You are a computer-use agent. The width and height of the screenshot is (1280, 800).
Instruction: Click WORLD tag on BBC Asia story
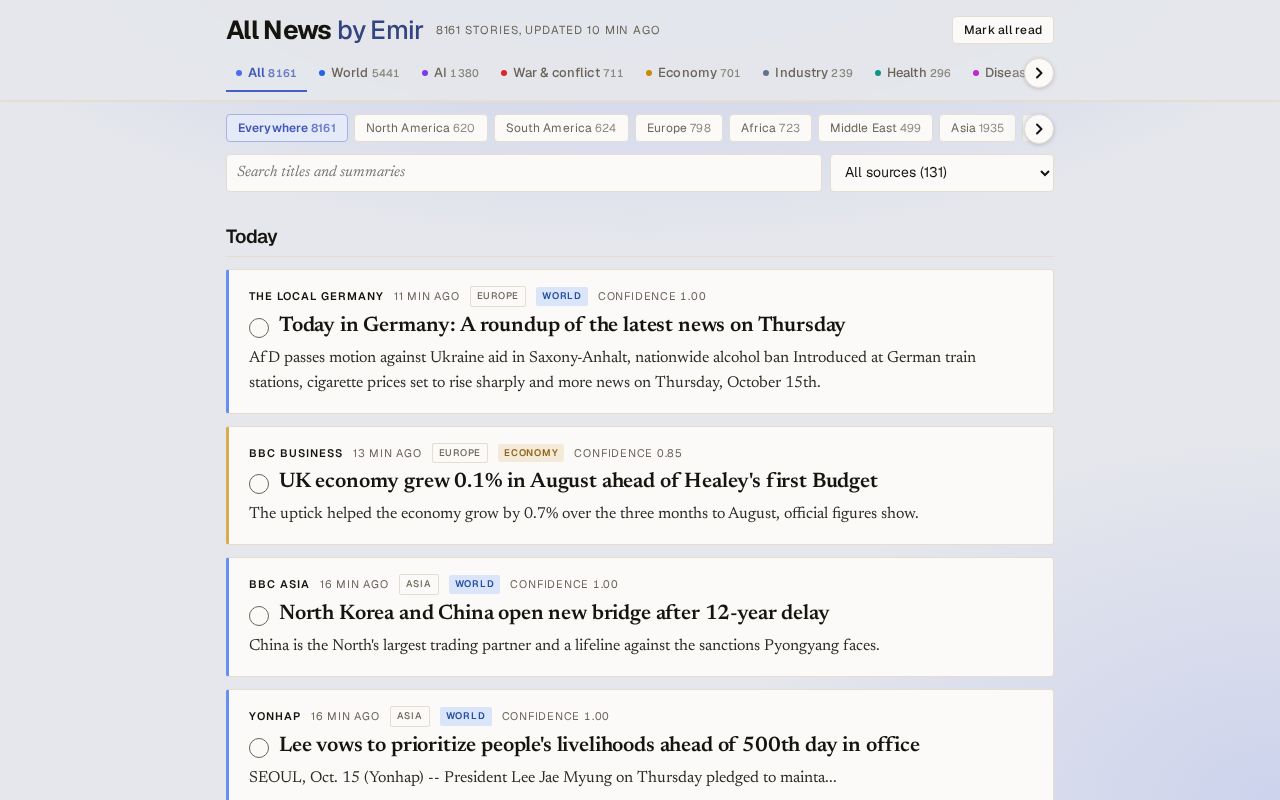coord(475,584)
